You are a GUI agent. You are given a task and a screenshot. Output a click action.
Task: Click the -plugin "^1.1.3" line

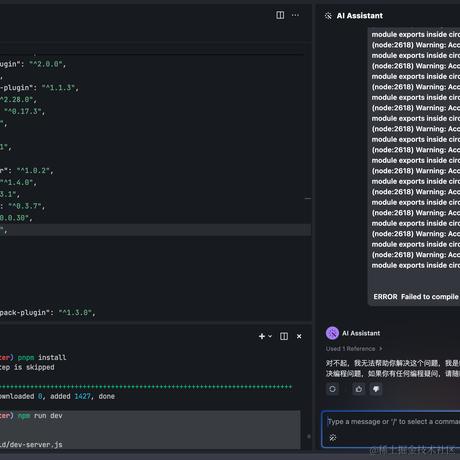coord(39,88)
